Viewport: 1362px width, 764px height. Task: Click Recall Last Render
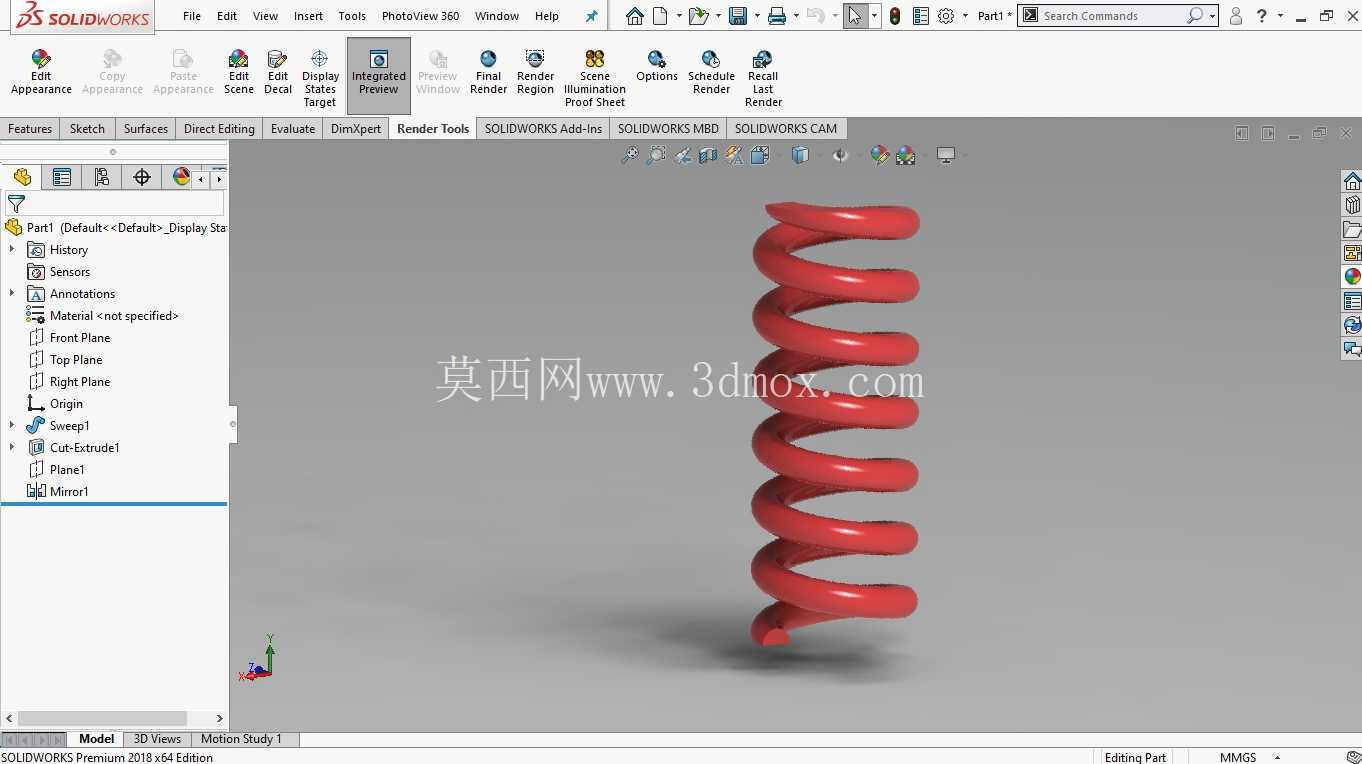[763, 78]
